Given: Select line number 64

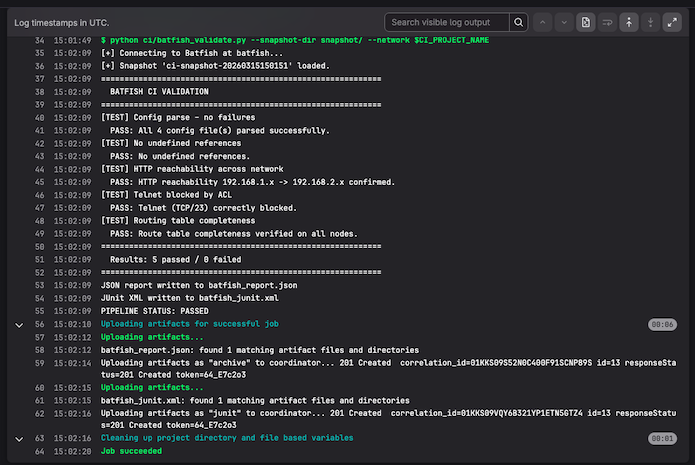Looking at the screenshot, I should click(39, 451).
